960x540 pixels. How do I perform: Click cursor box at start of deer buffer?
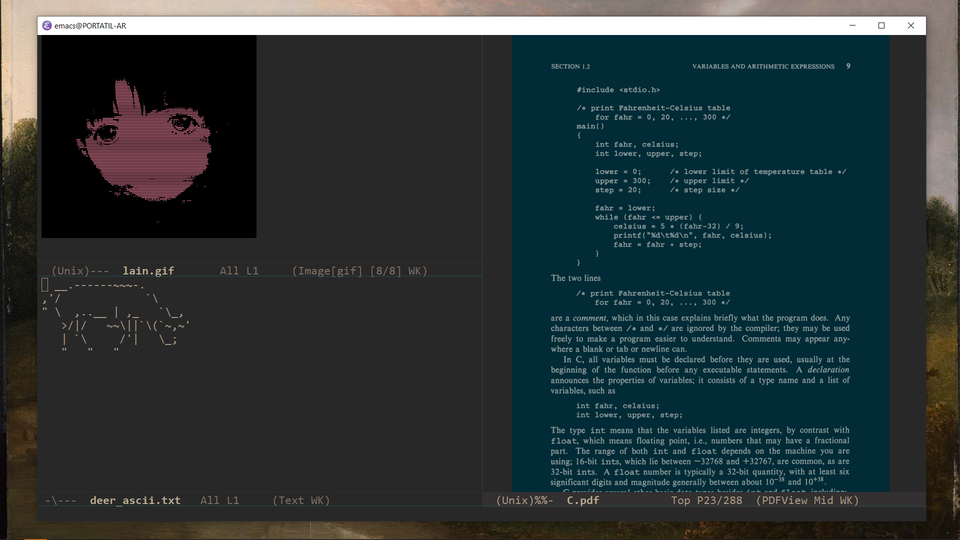click(x=45, y=285)
